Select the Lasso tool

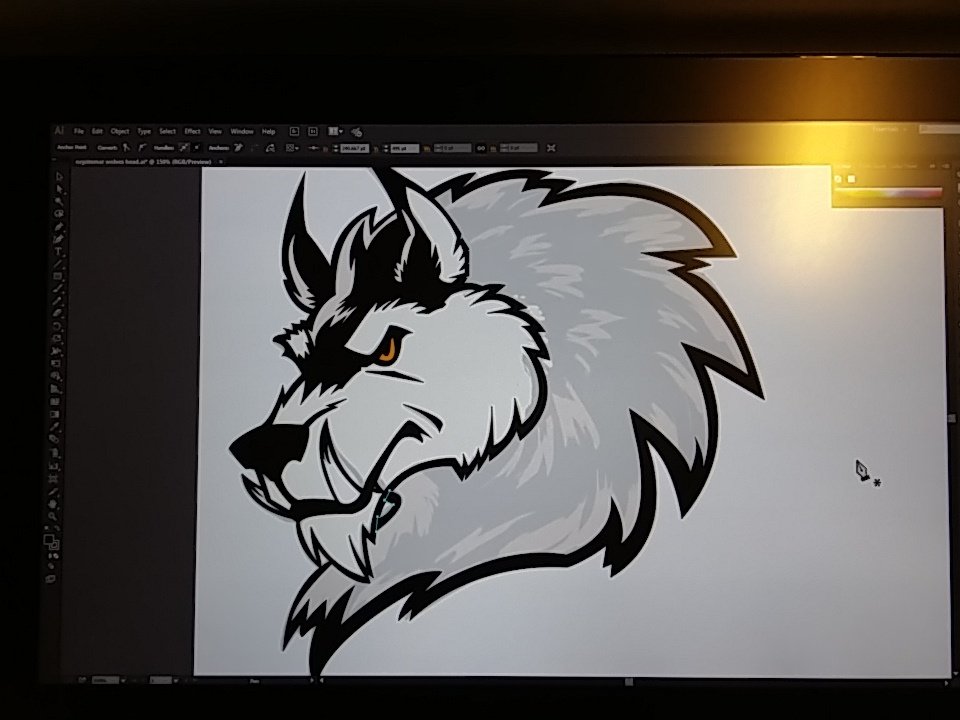[59, 214]
